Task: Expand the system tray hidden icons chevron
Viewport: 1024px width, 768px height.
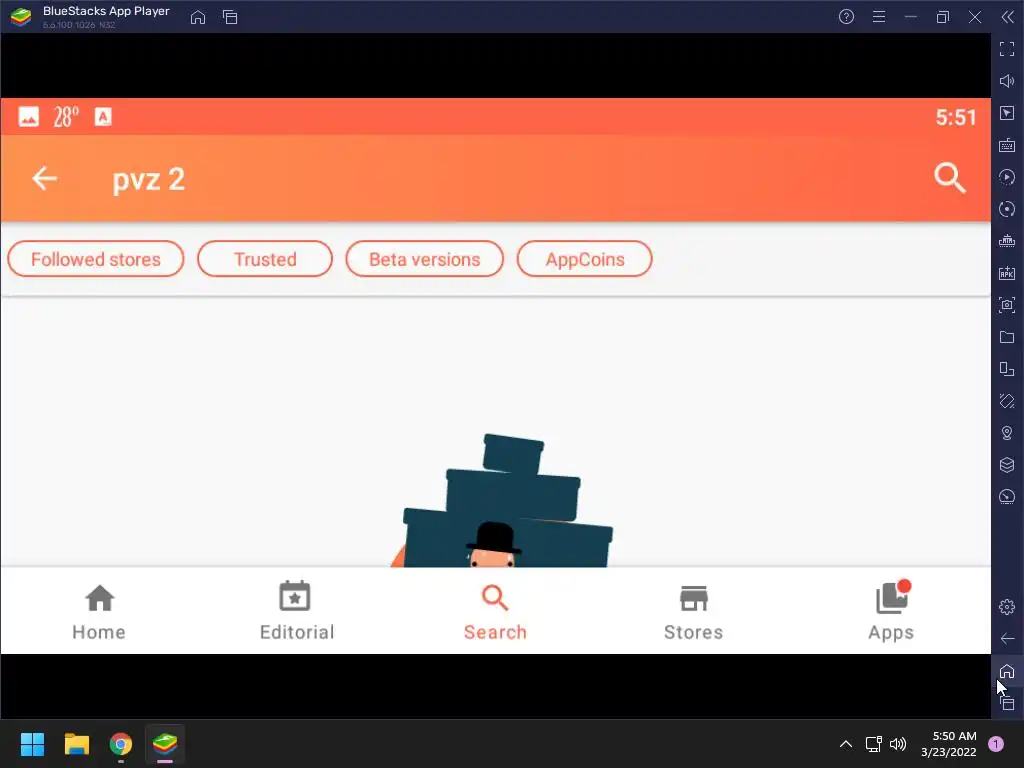Action: click(846, 744)
